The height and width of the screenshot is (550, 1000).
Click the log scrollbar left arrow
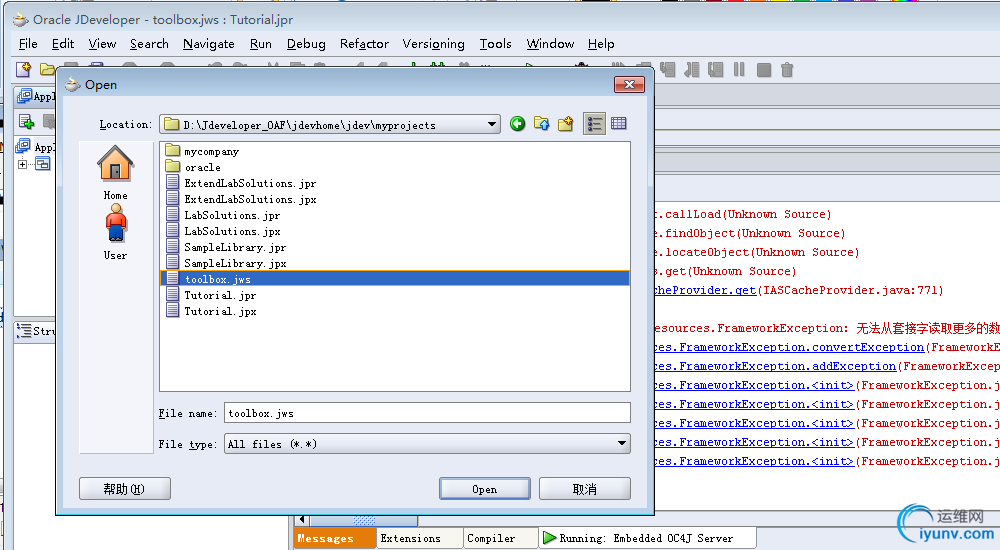pyautogui.click(x=302, y=520)
